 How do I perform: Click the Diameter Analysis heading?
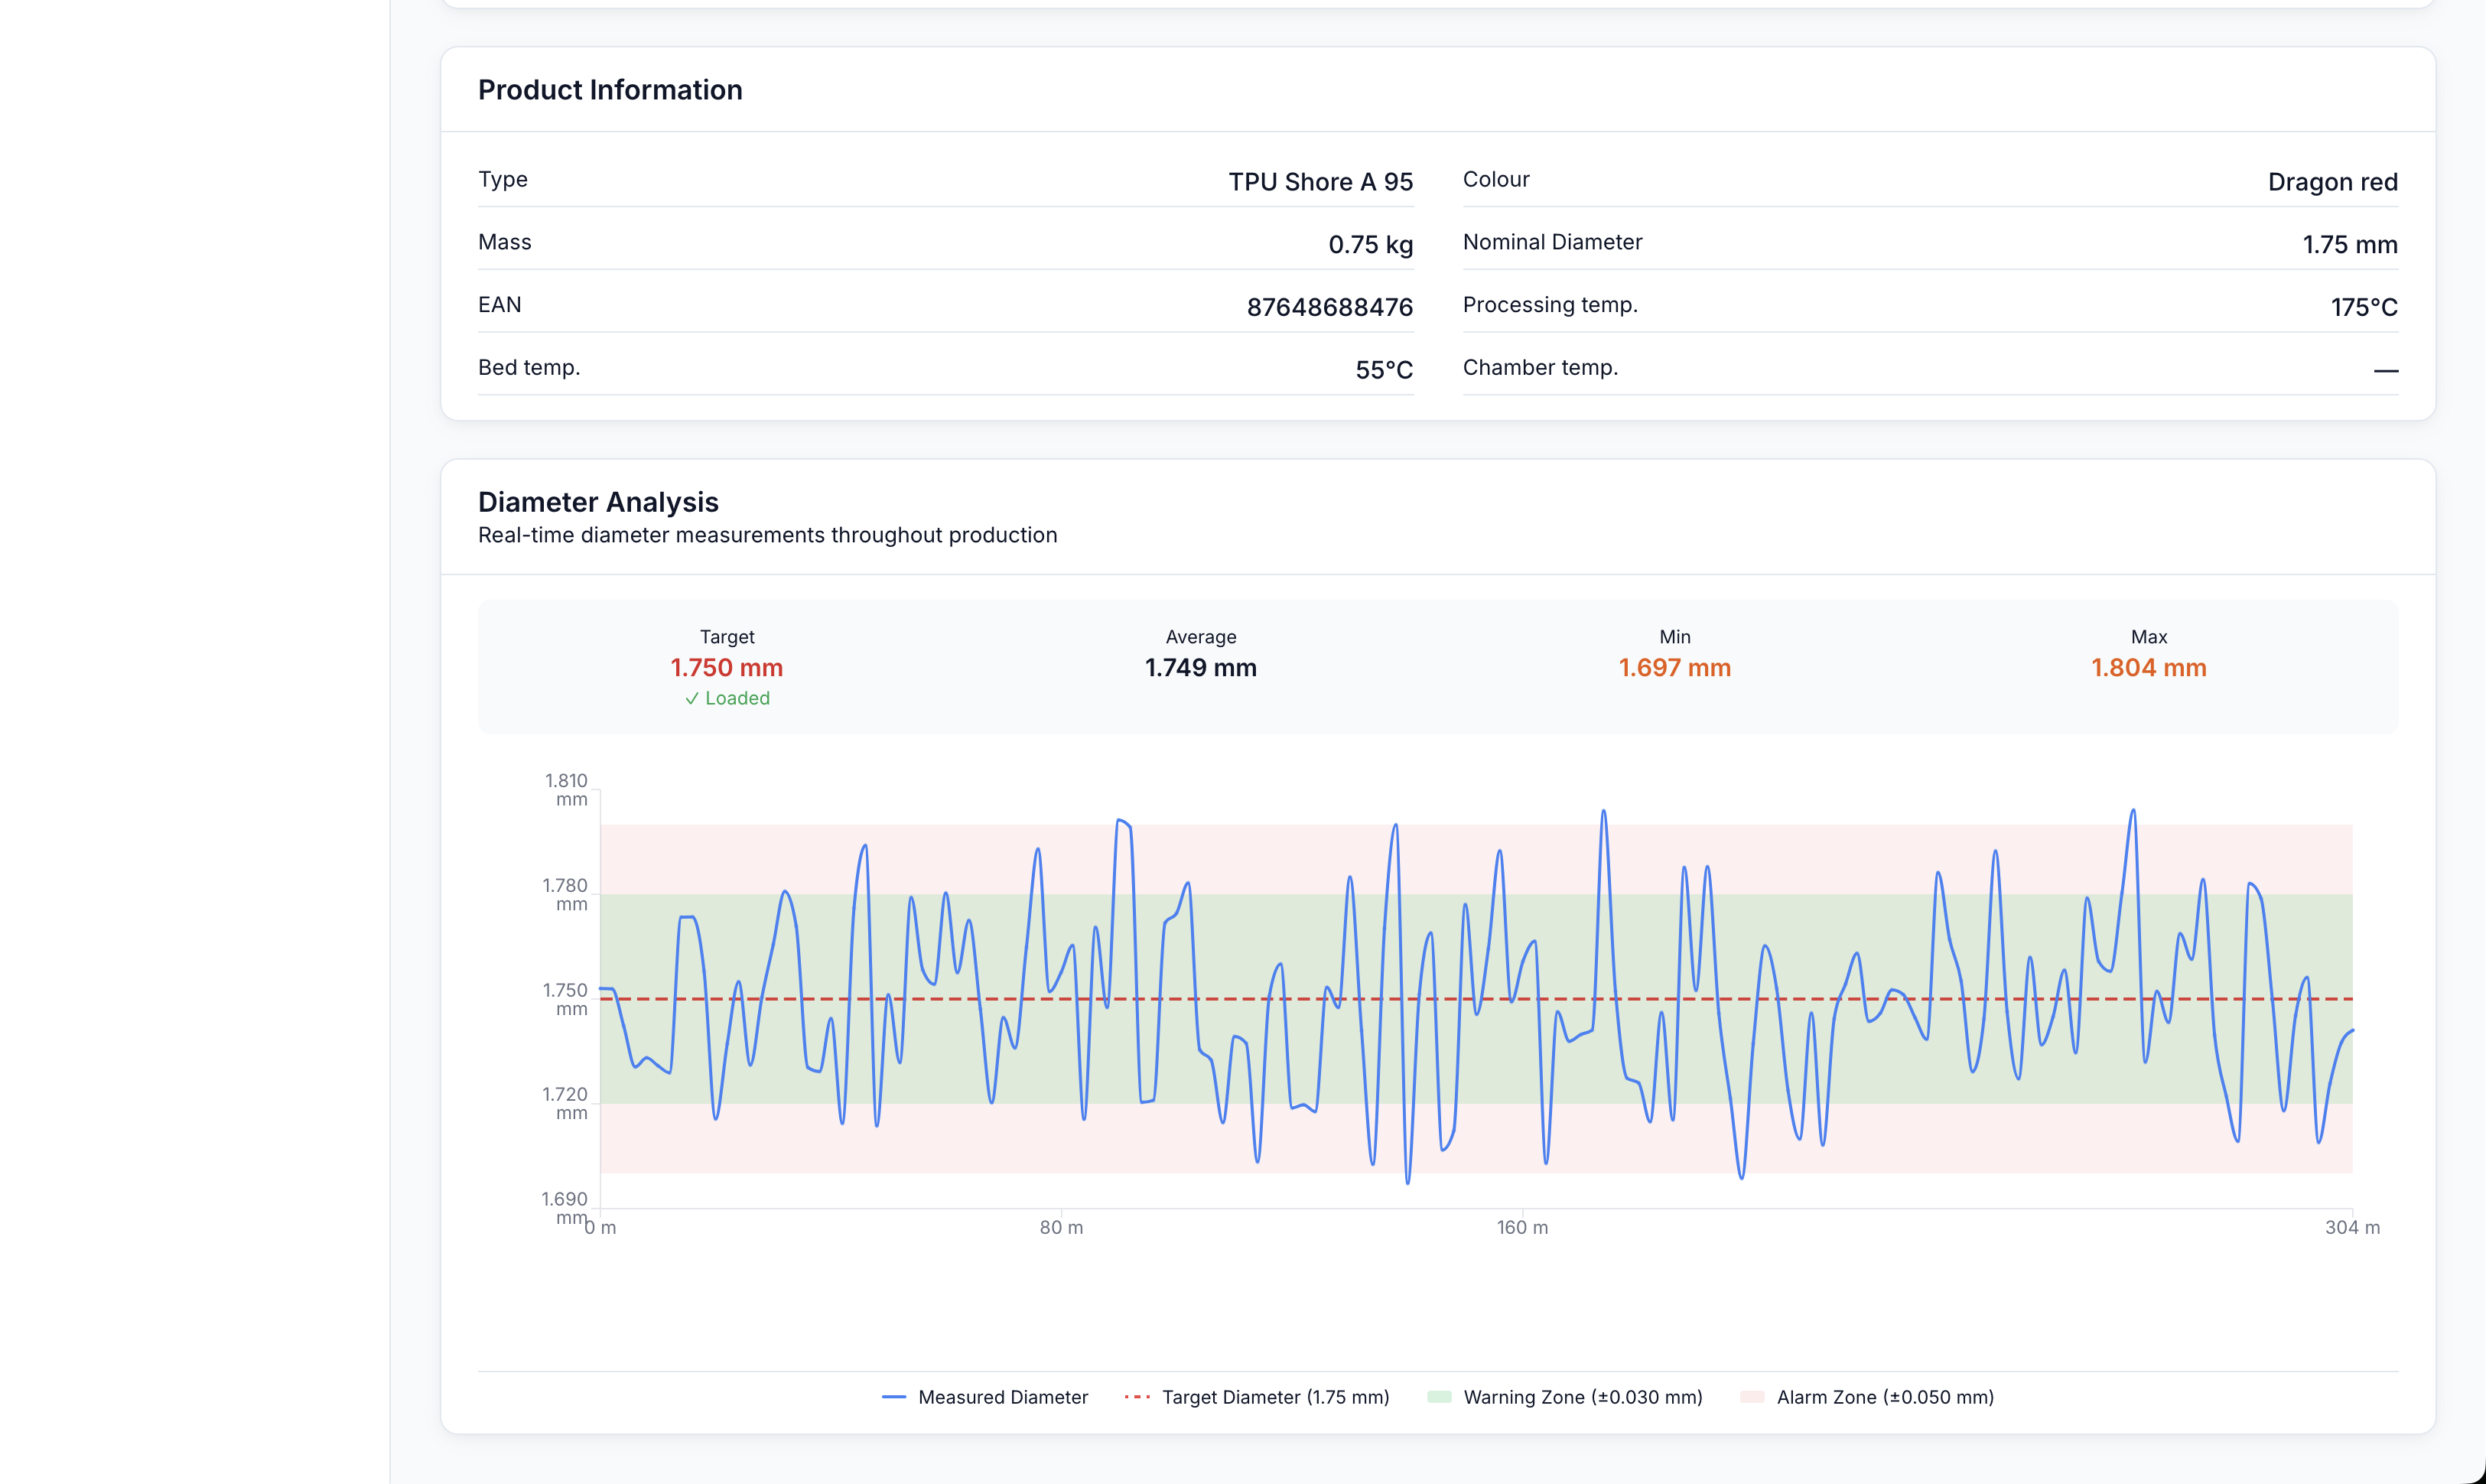(x=598, y=502)
